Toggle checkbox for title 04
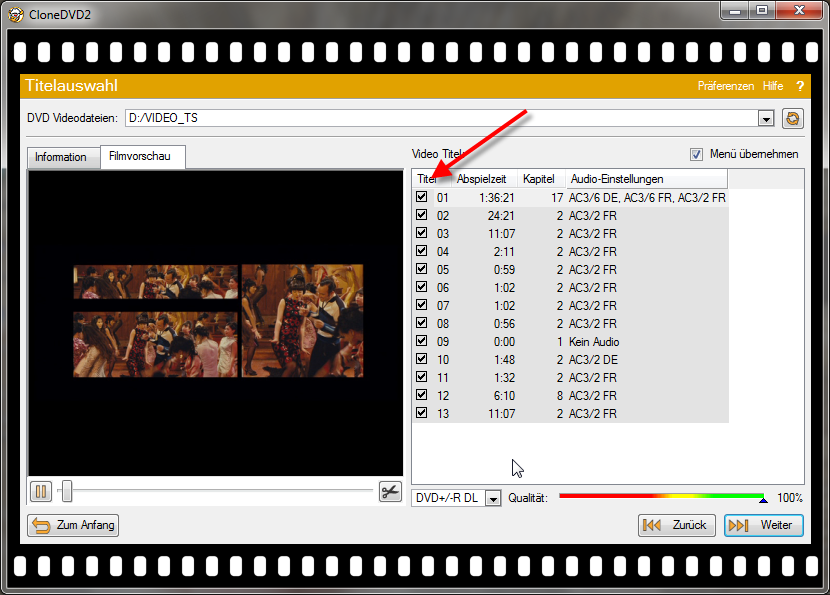 pos(421,251)
